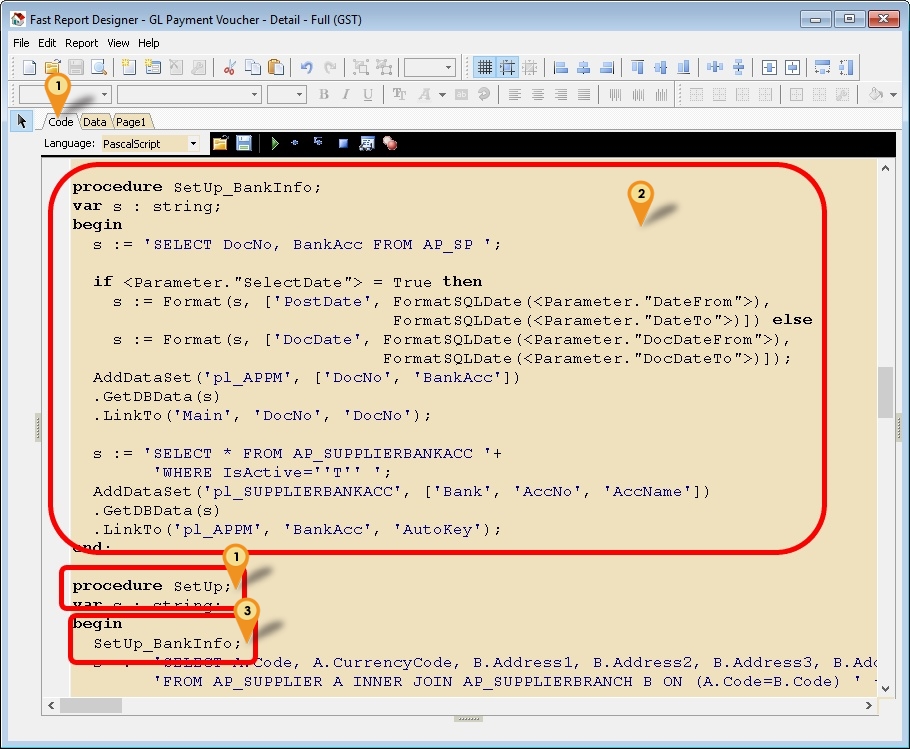
Task: Run the script with the green Run arrow
Action: point(276,143)
